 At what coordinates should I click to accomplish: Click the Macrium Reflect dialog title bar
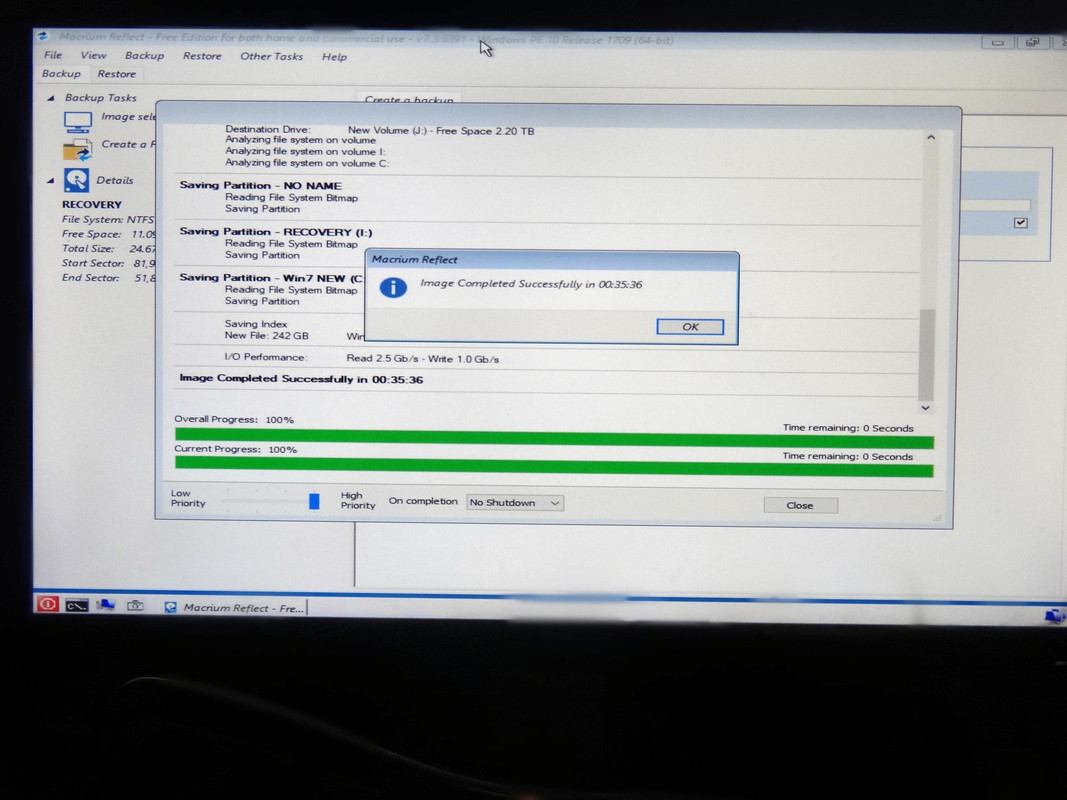point(552,260)
